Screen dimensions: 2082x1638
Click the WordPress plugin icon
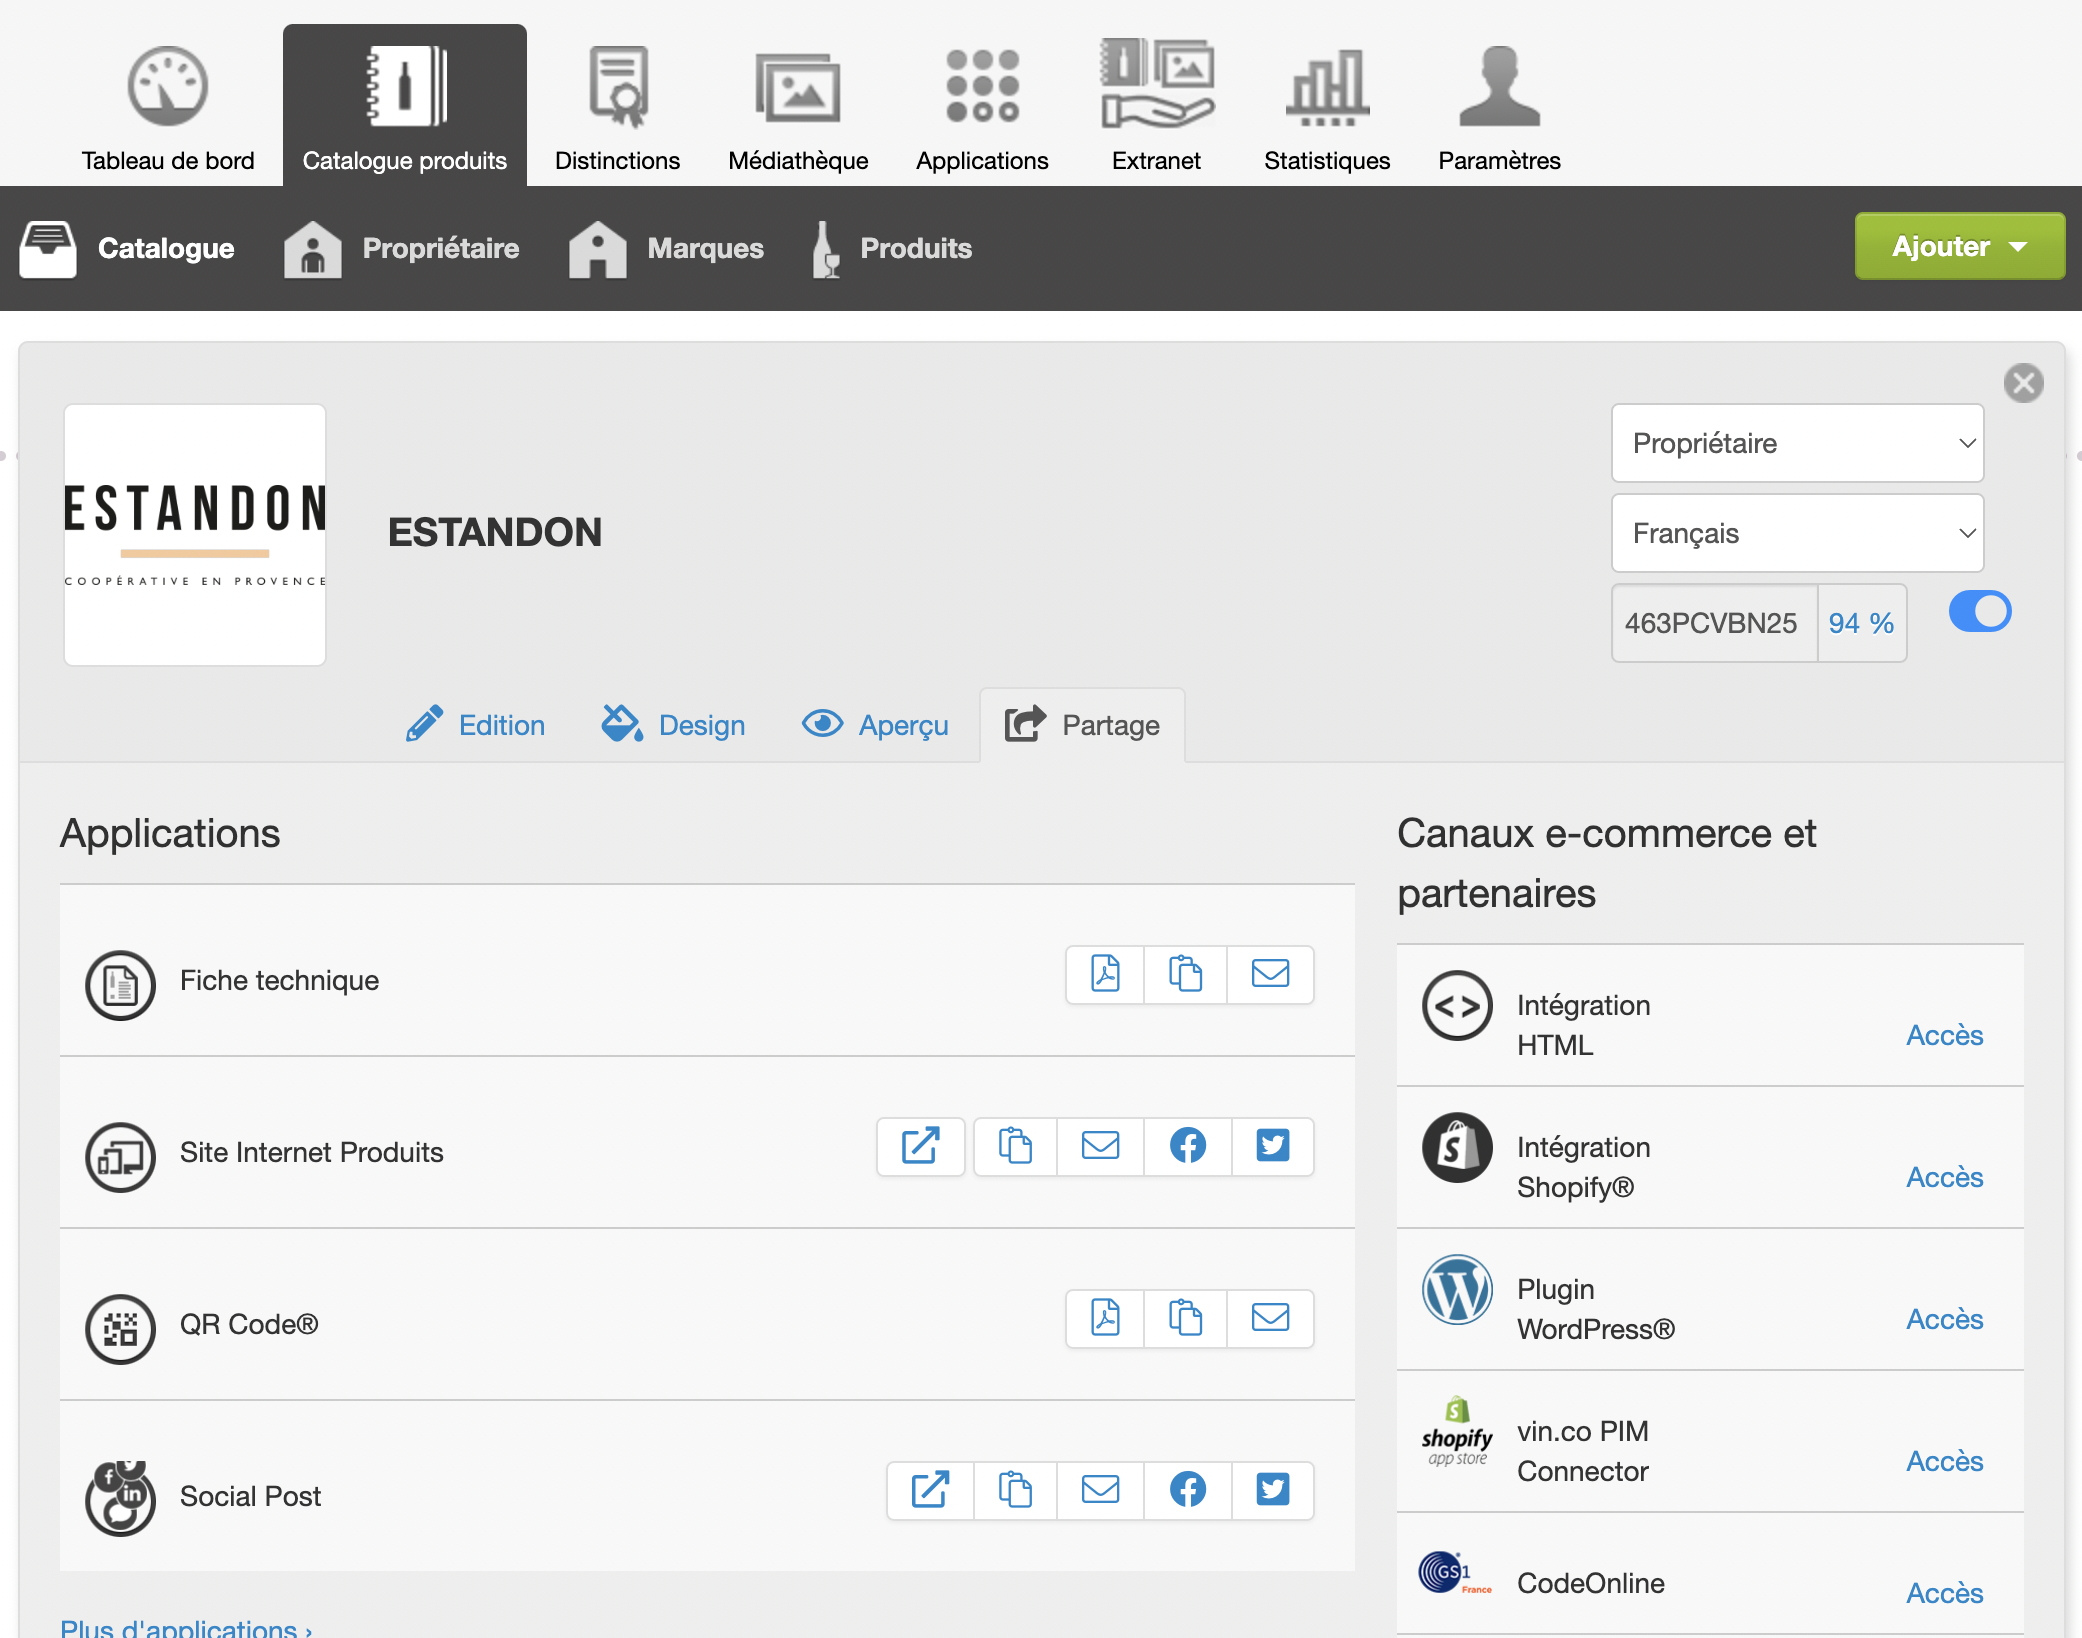(1457, 1290)
